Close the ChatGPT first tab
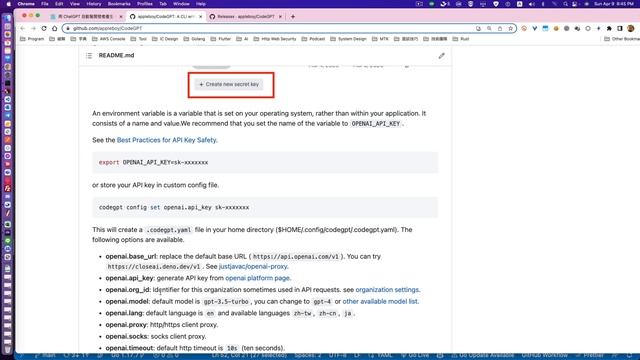This screenshot has height=360, width=640. (x=121, y=17)
